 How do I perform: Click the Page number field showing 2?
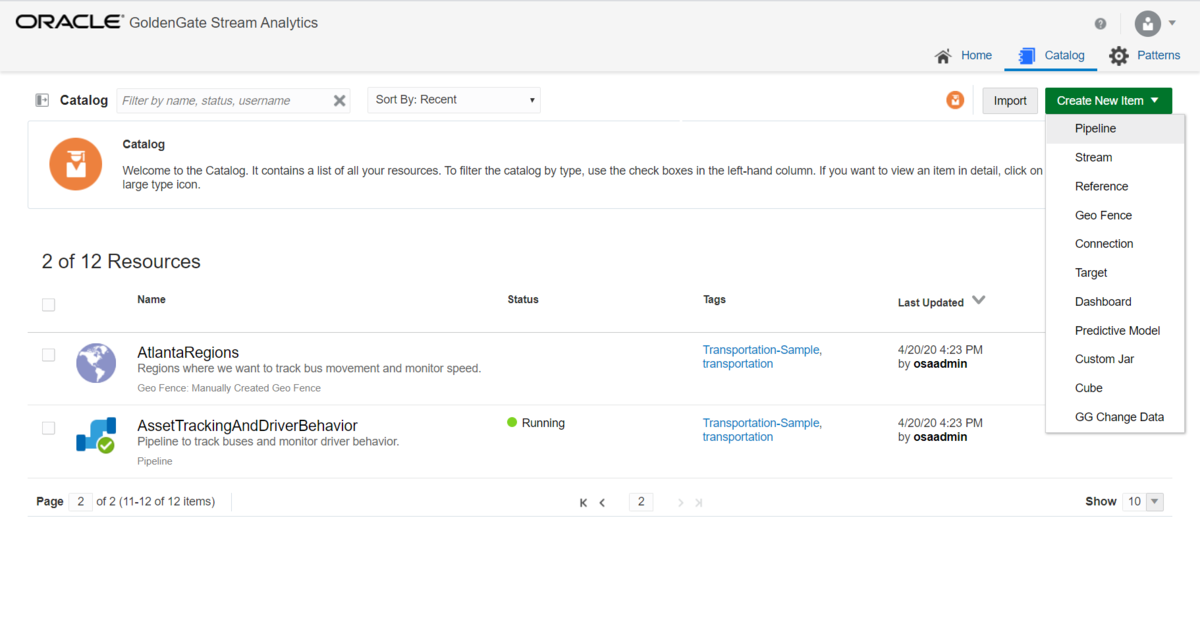(x=81, y=501)
